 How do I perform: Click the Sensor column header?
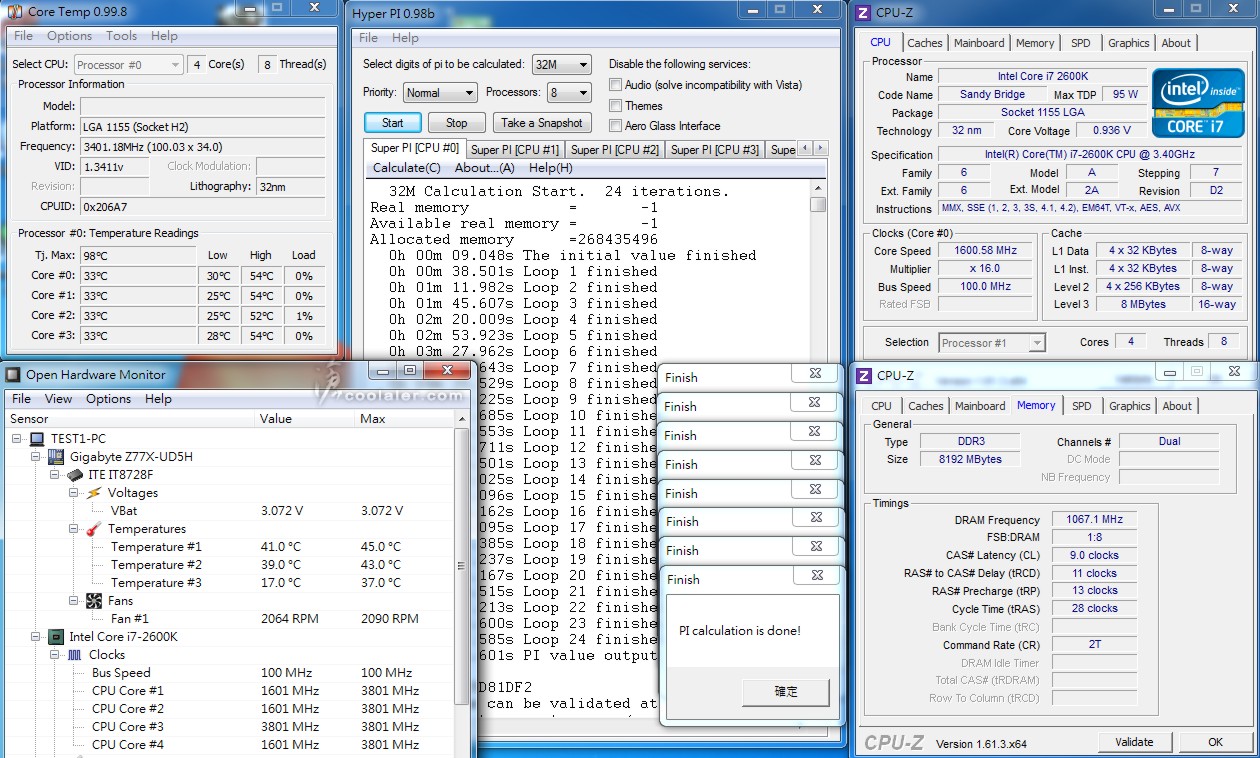[x=130, y=419]
